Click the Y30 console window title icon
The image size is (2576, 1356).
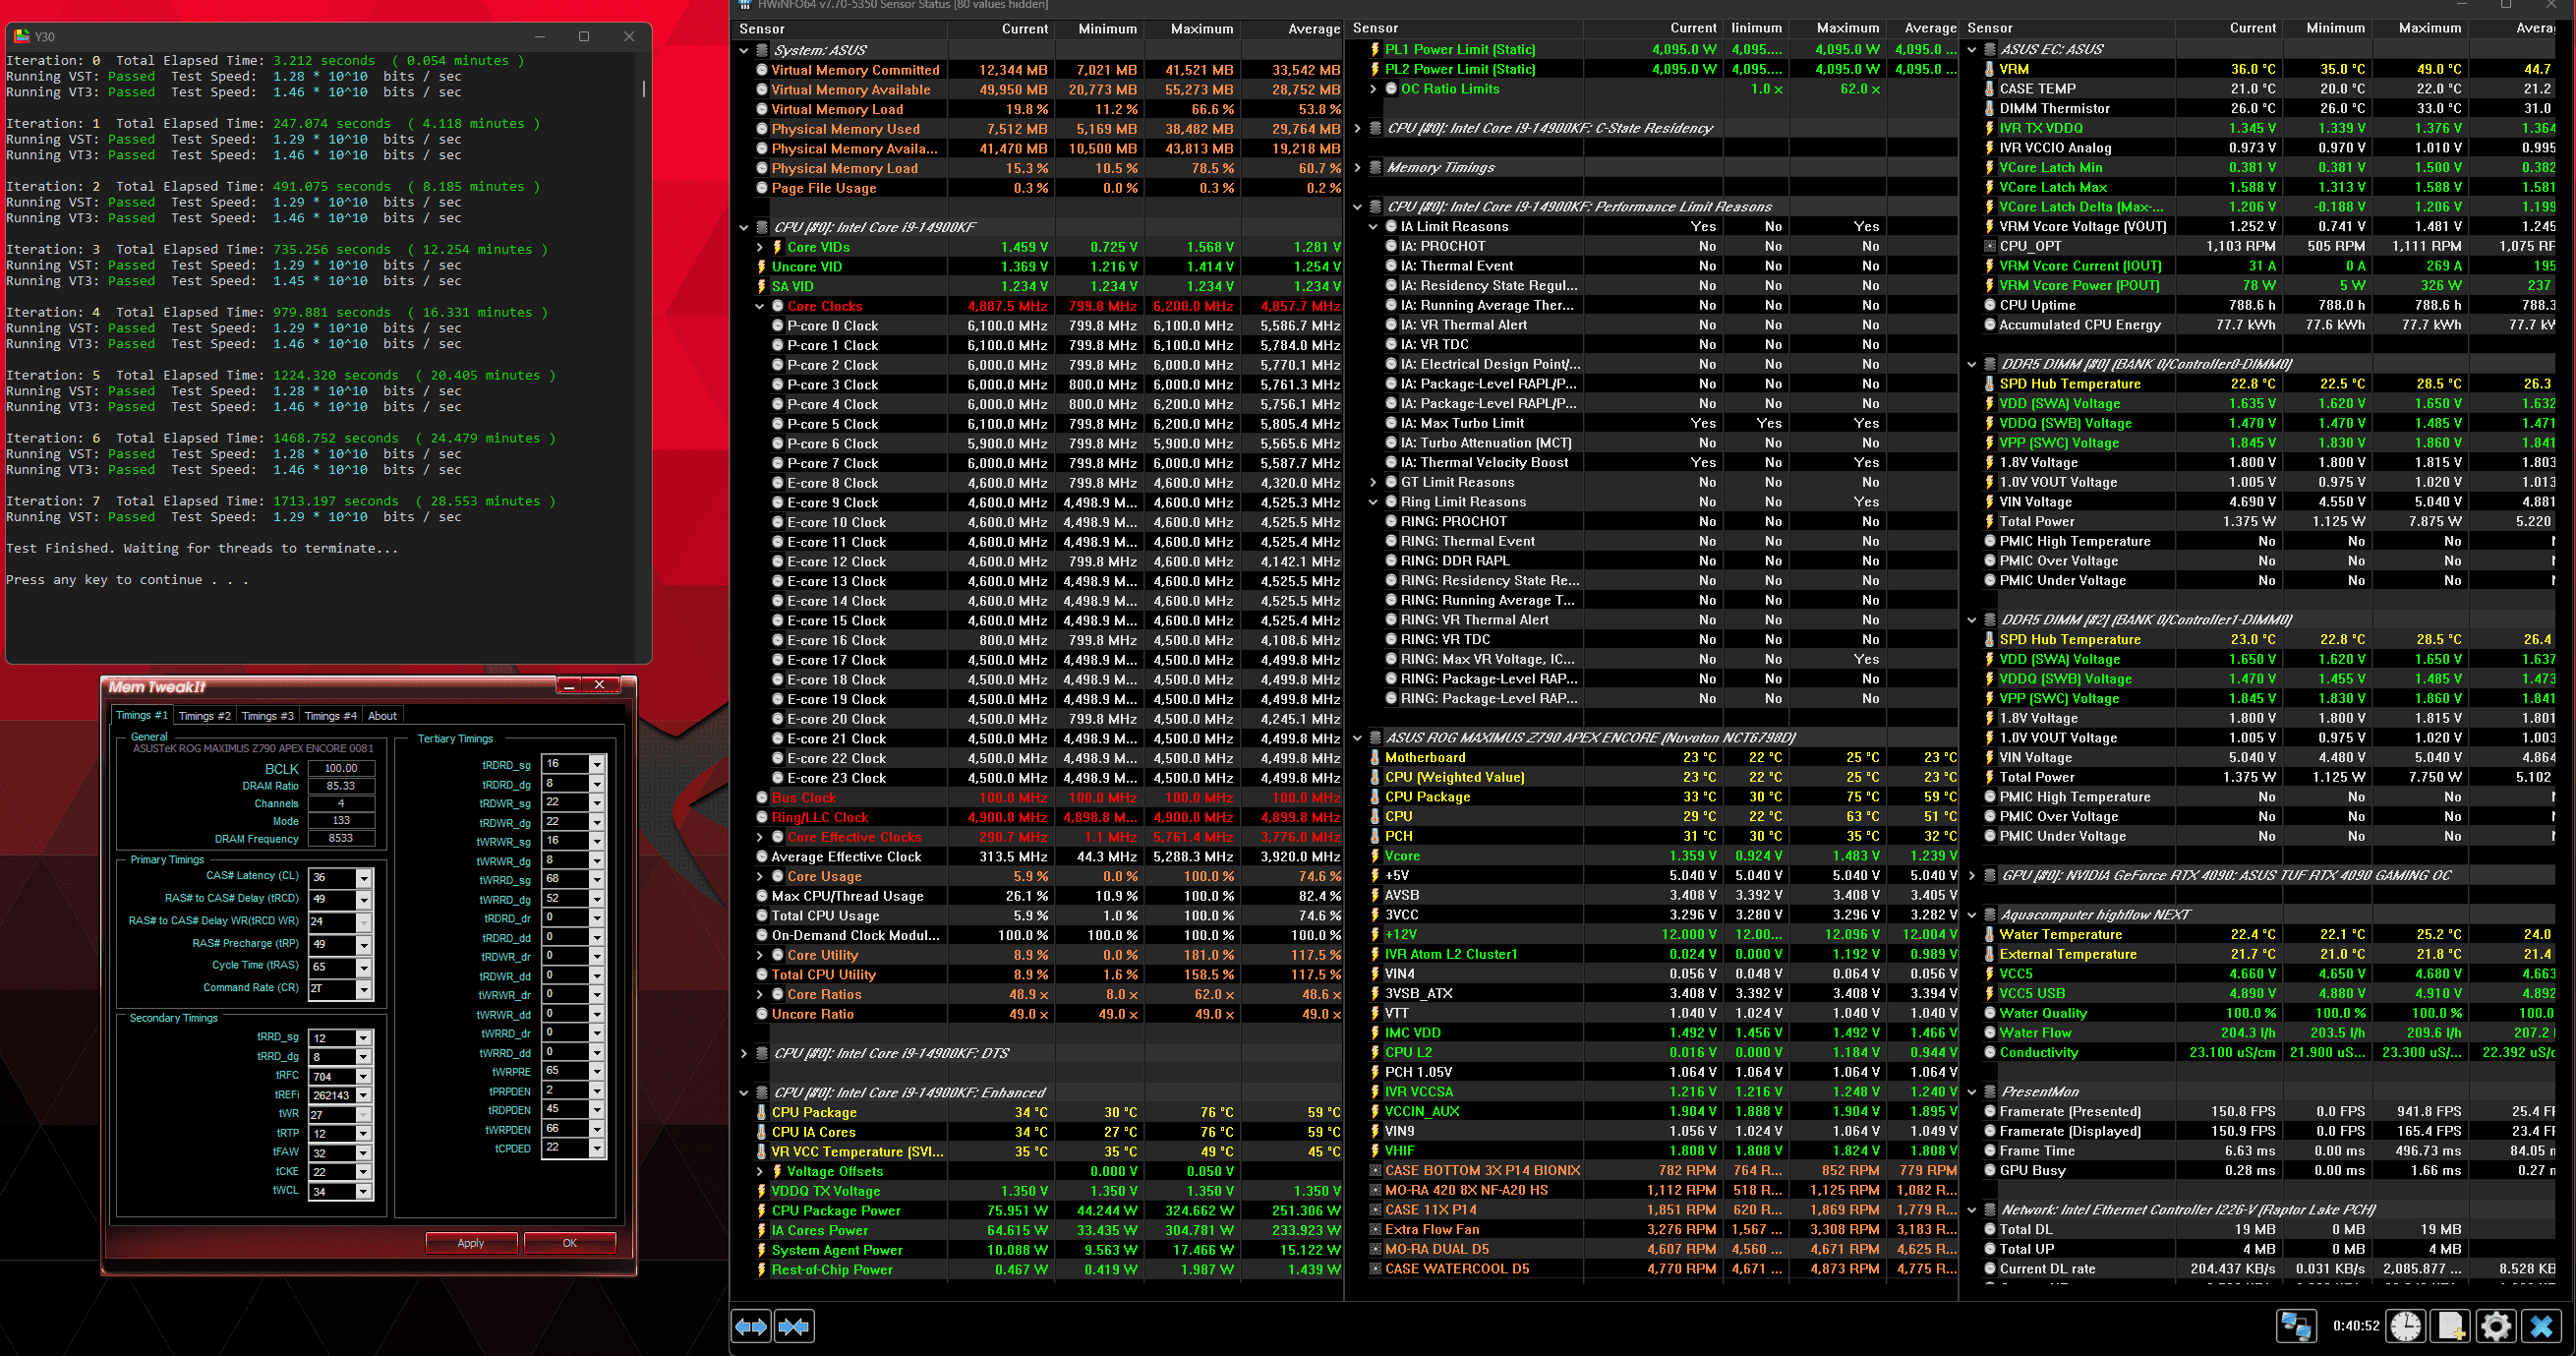[22, 36]
